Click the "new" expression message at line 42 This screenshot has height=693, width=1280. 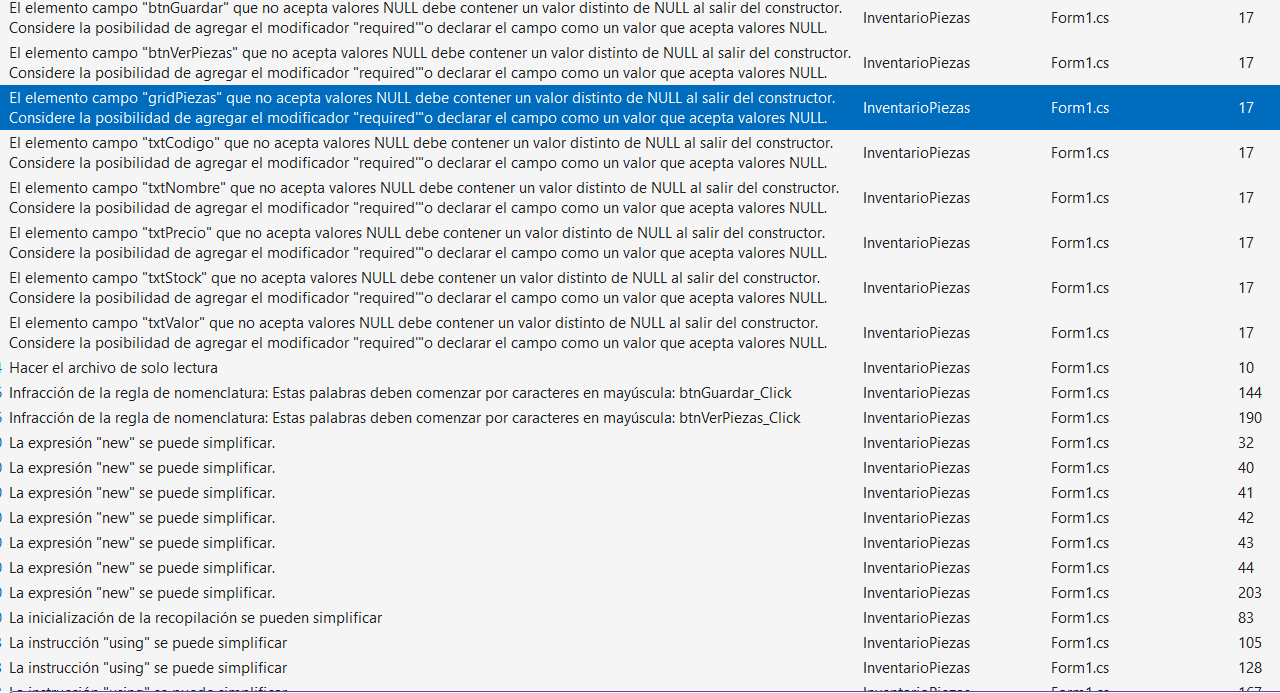(142, 518)
